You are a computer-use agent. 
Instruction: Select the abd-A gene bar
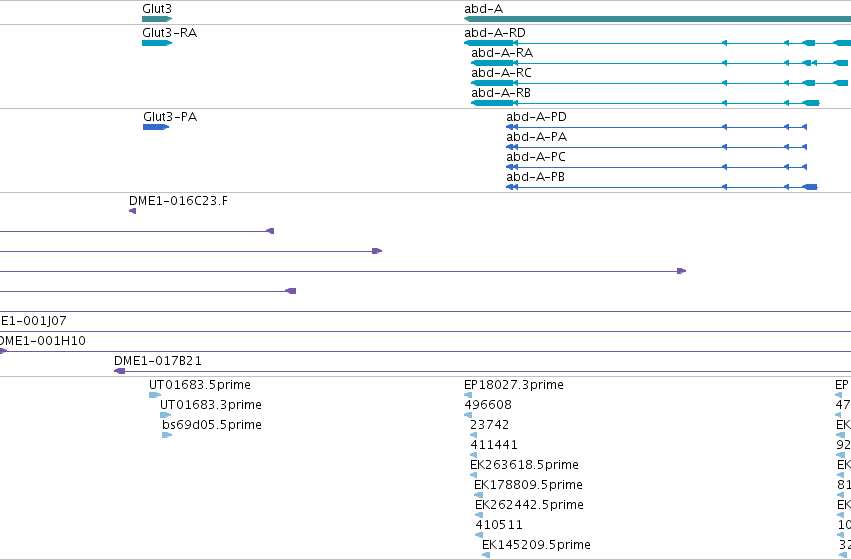click(x=657, y=19)
